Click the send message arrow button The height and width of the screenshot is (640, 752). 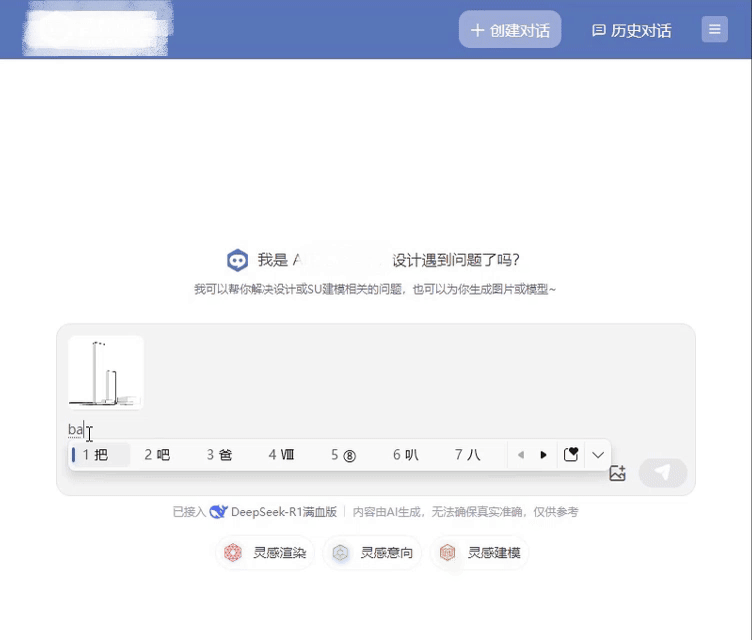click(x=662, y=473)
